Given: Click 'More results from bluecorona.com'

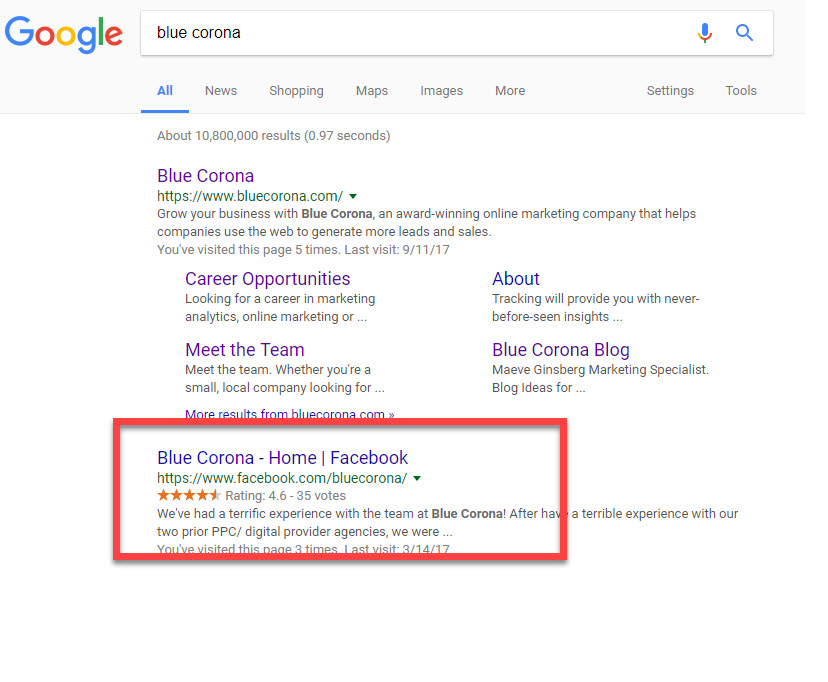Looking at the screenshot, I should [x=289, y=414].
